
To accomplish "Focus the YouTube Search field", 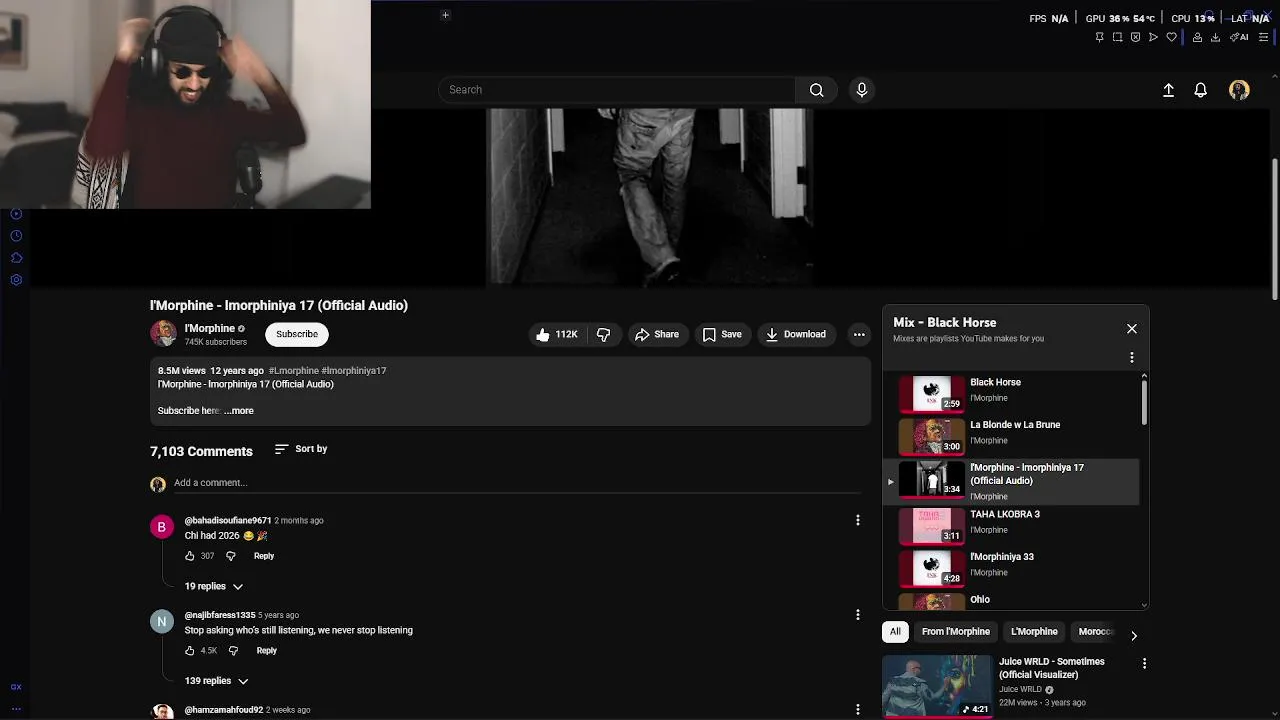I will click(x=617, y=90).
